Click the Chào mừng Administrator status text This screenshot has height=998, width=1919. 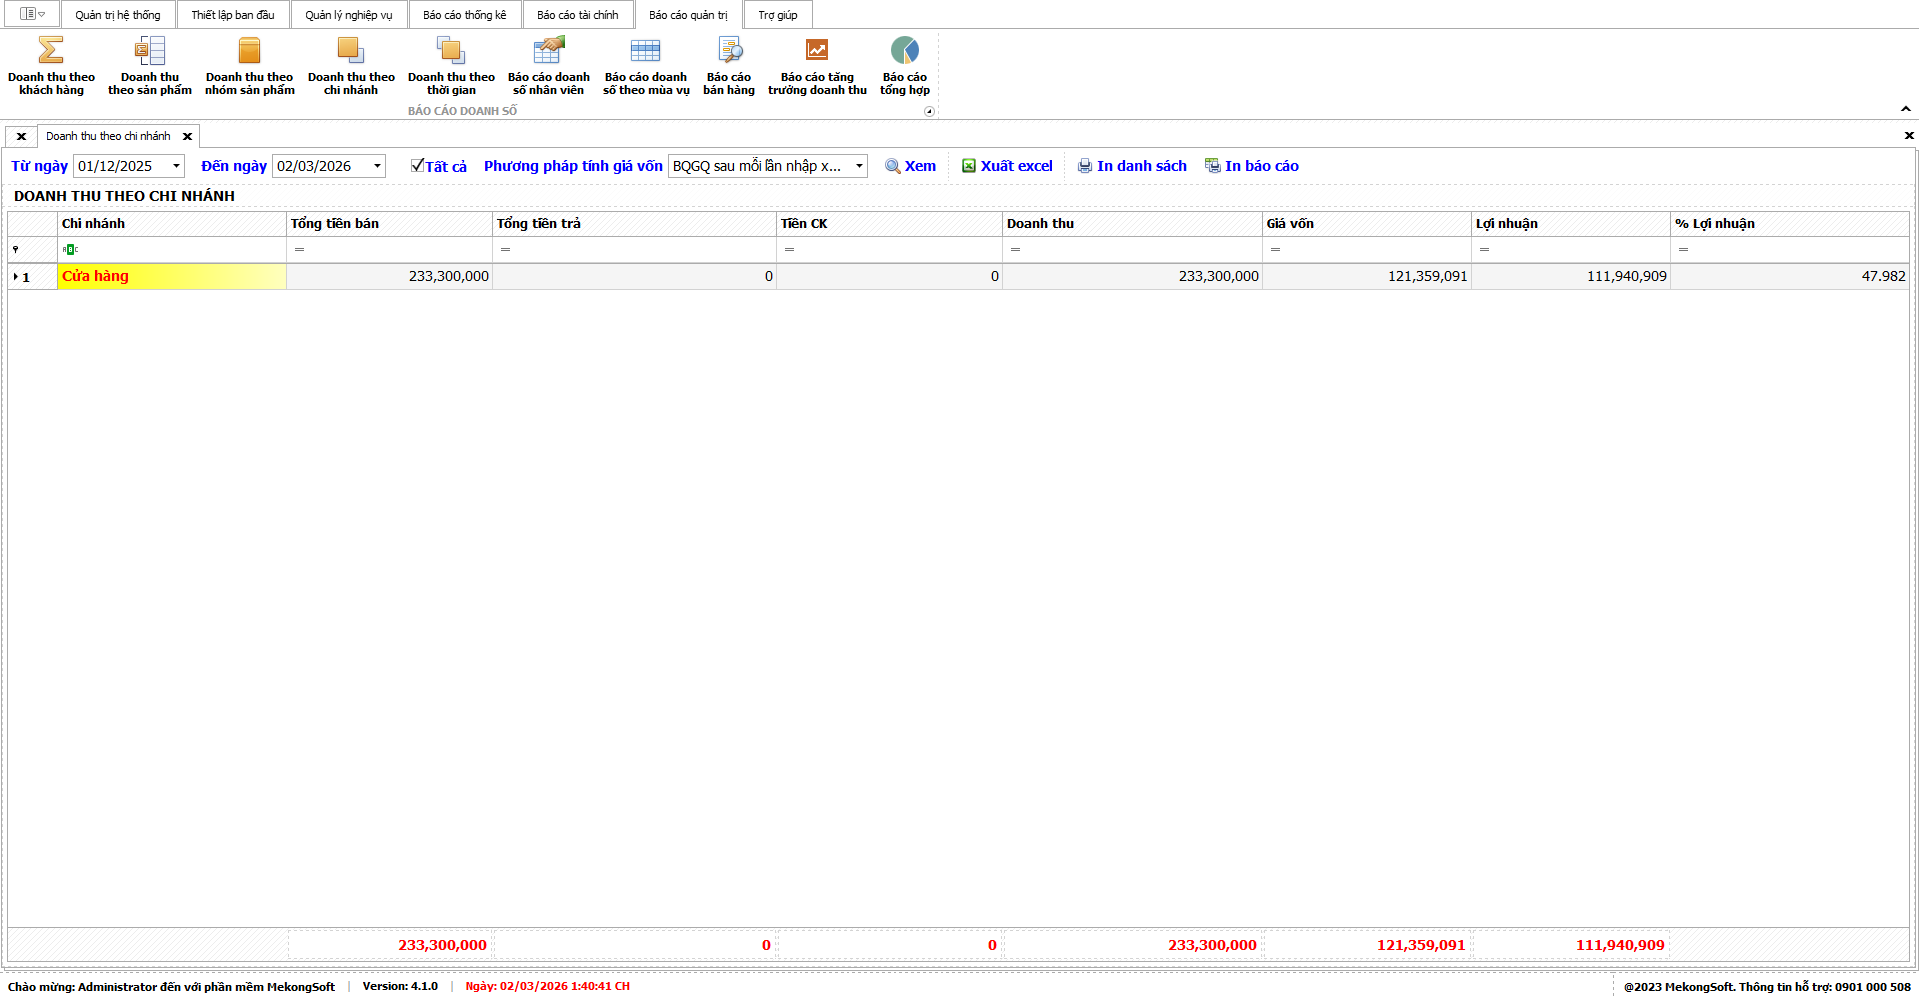[x=171, y=987]
